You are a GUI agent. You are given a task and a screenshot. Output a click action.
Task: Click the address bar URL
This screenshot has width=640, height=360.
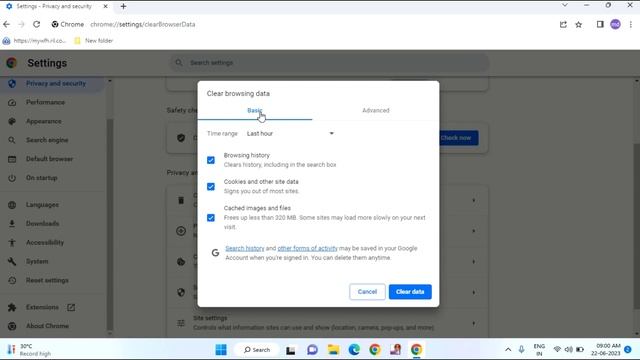point(143,24)
